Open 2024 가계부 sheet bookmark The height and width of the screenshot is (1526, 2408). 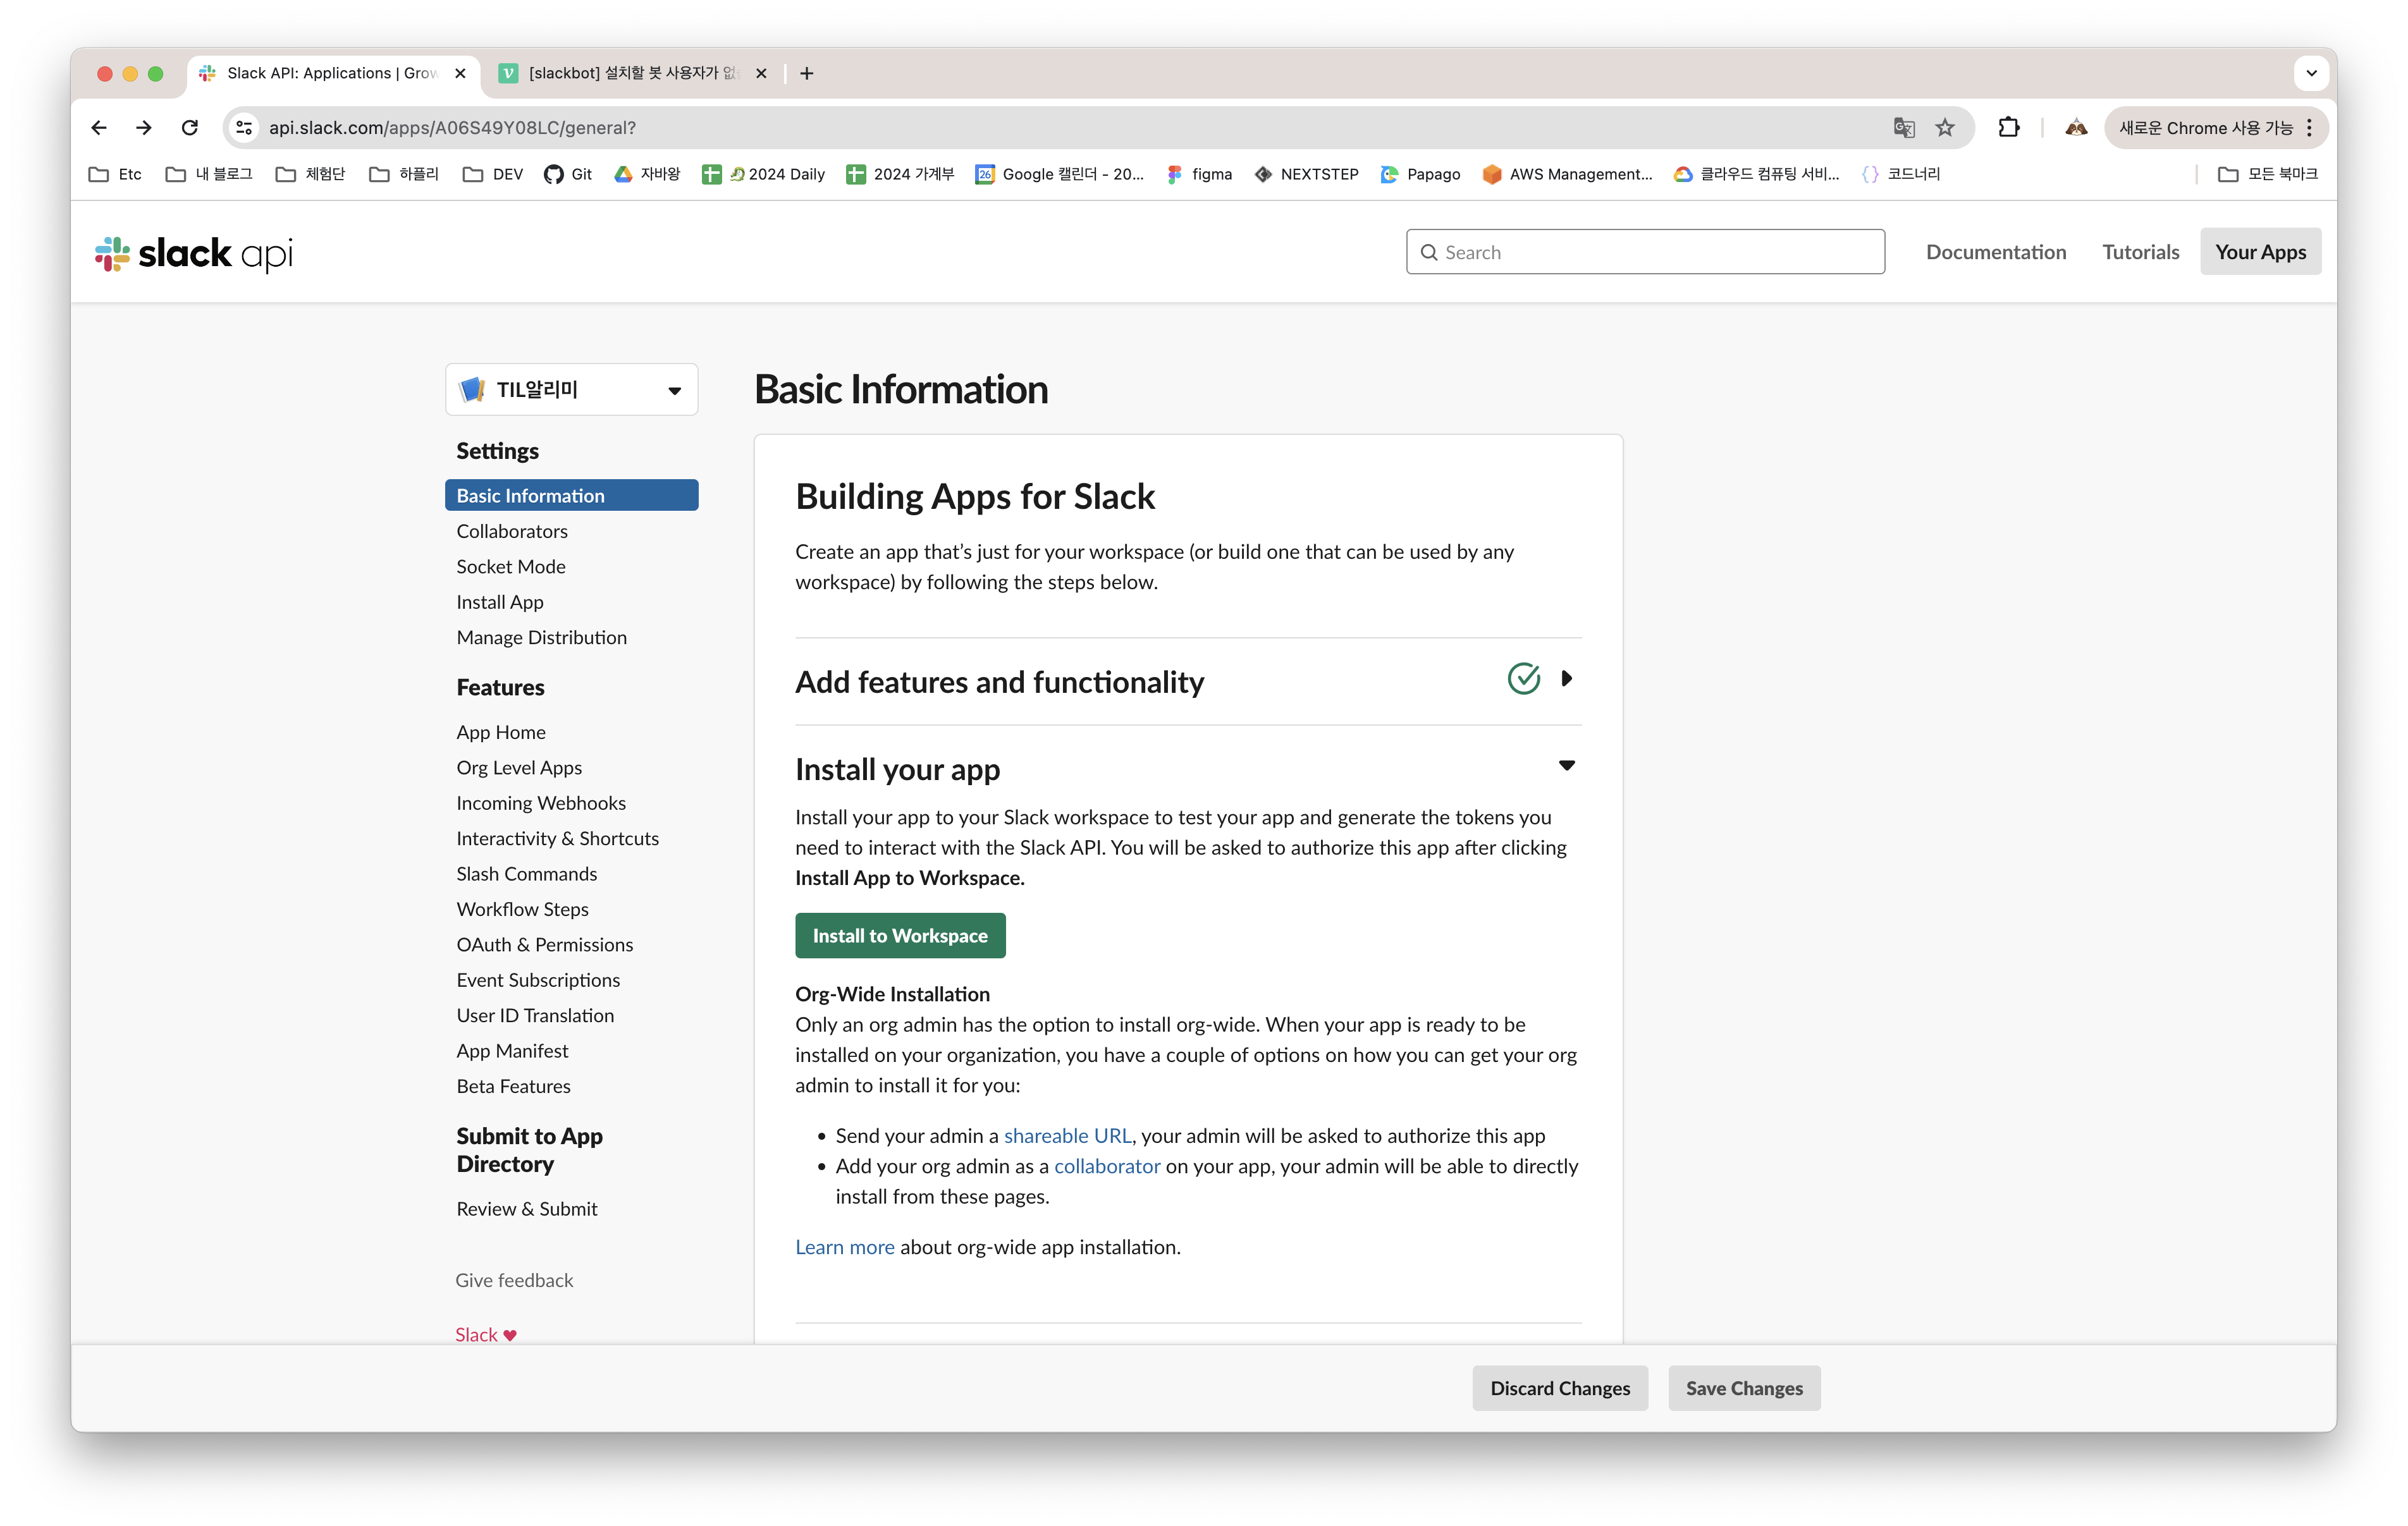(x=900, y=174)
